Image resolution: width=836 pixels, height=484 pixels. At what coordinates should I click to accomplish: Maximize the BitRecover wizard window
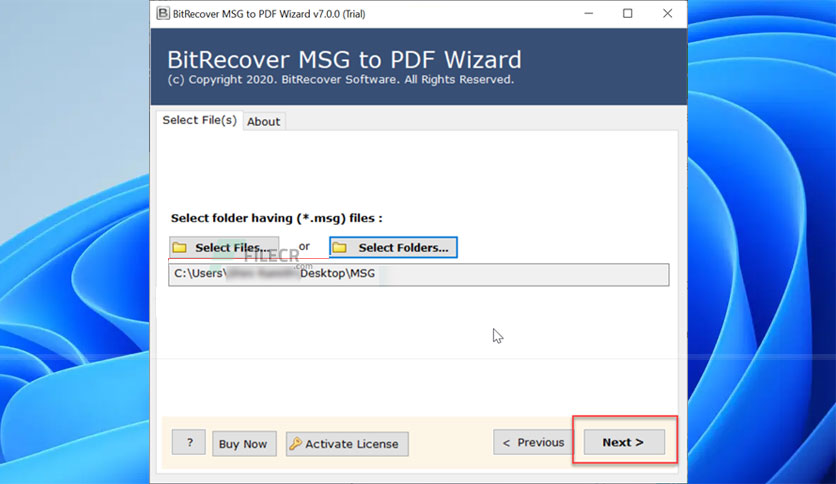(x=628, y=13)
